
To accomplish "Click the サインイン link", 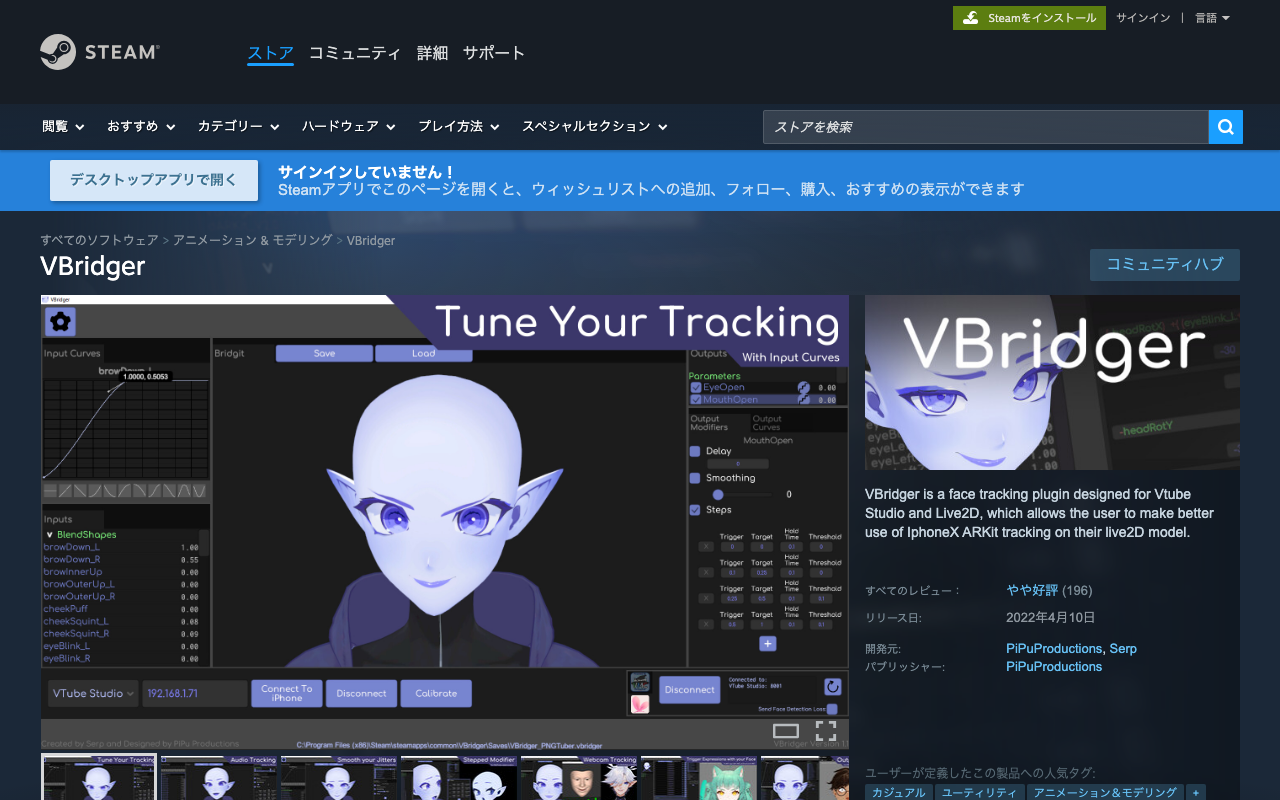I will (x=1143, y=18).
